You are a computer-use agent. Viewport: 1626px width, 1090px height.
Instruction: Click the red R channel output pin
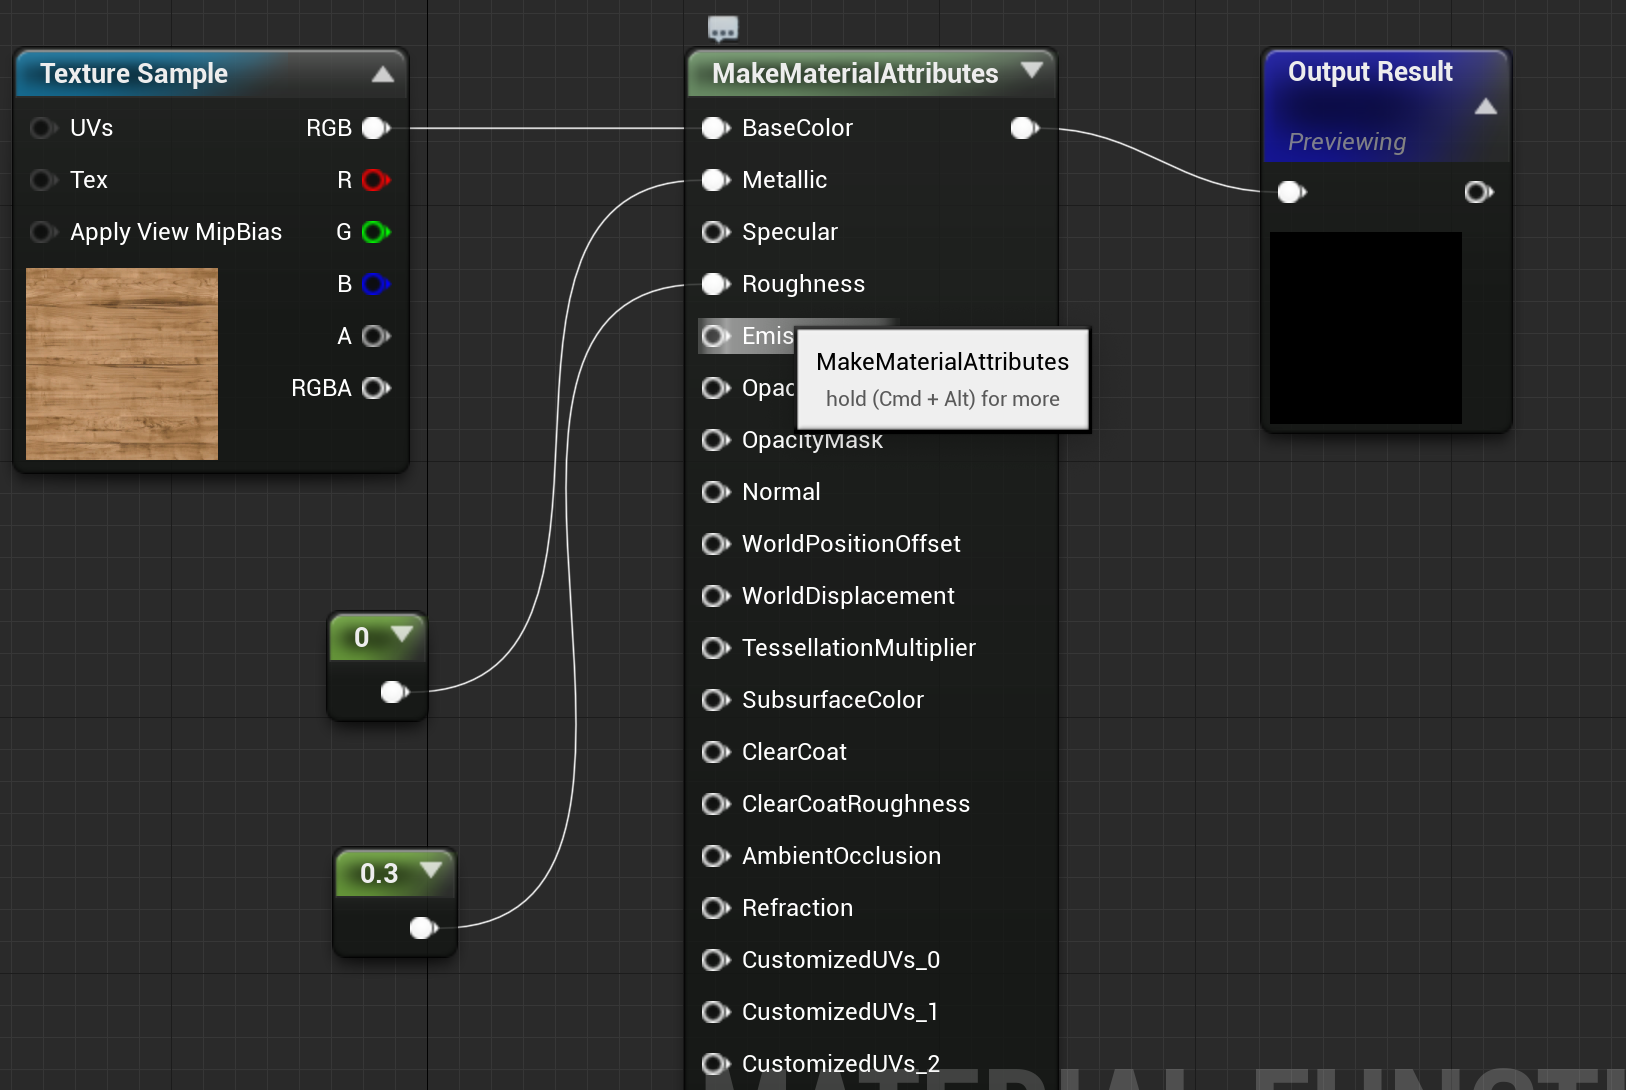pos(374,180)
